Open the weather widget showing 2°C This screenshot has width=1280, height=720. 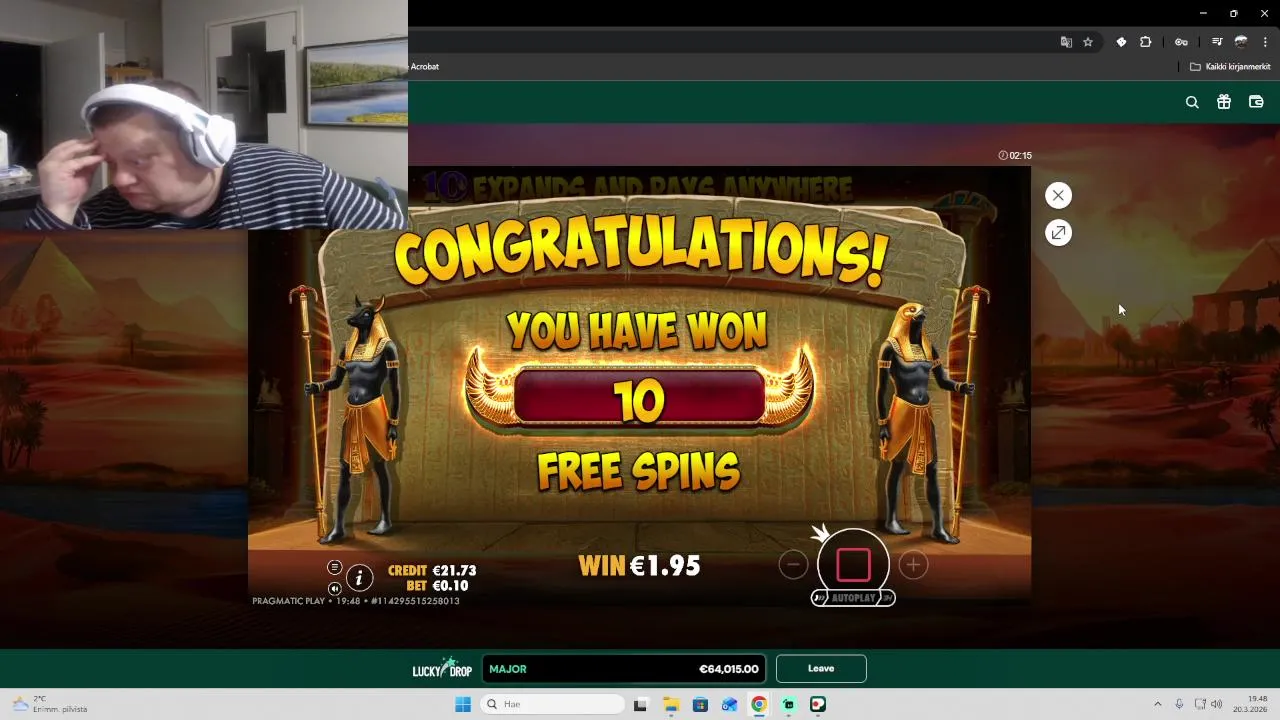click(49, 704)
